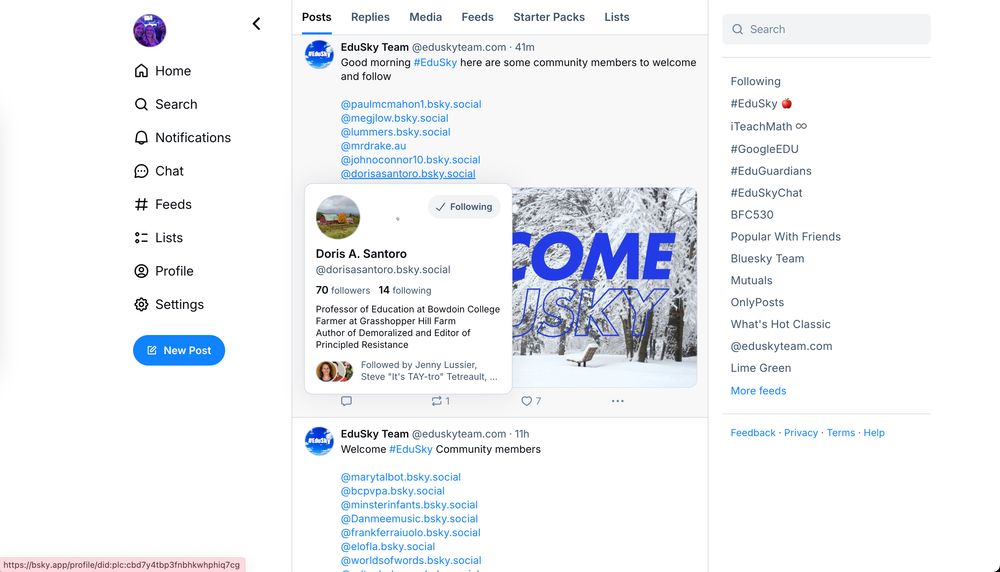
Task: Switch to the Media tab
Action: point(425,17)
